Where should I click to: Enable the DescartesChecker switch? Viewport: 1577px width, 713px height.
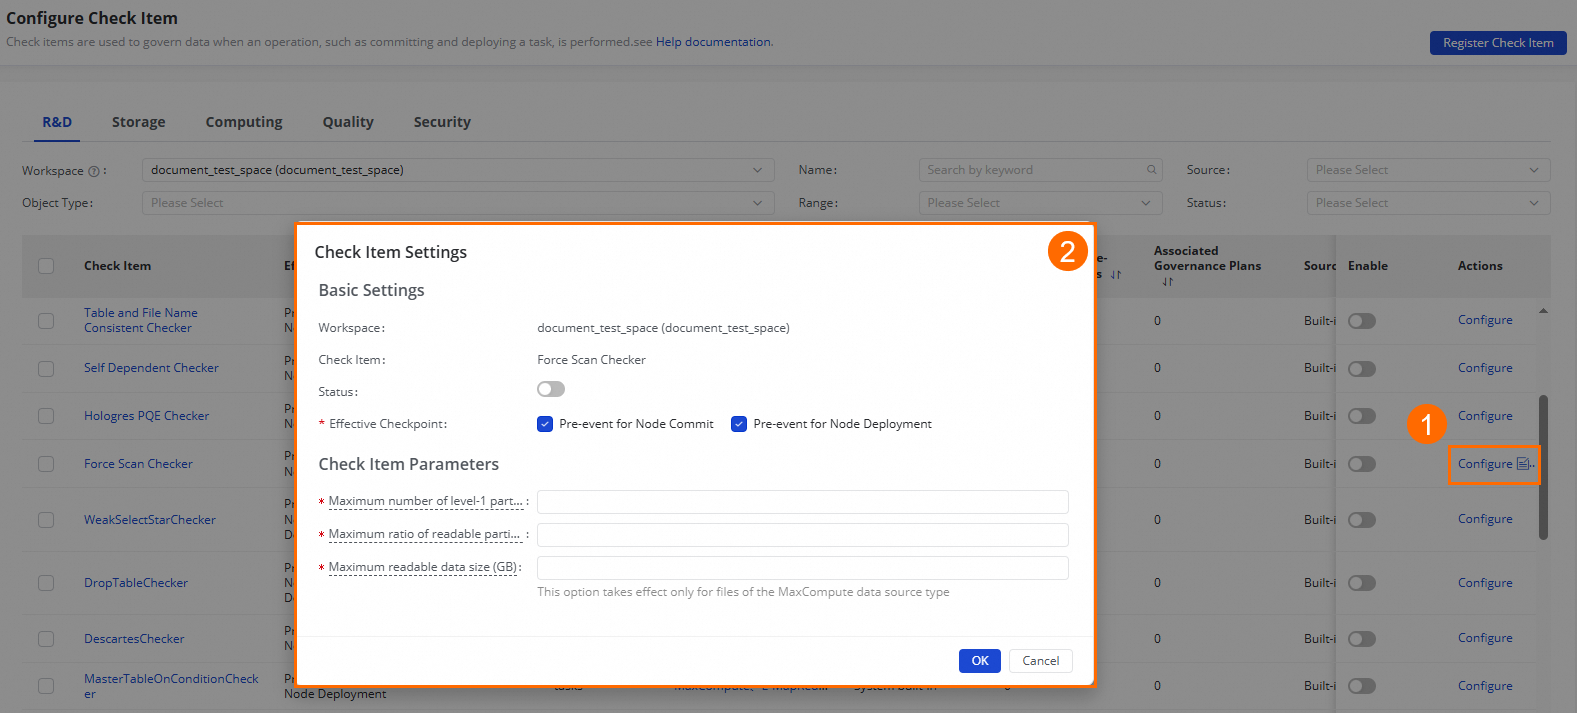1362,639
